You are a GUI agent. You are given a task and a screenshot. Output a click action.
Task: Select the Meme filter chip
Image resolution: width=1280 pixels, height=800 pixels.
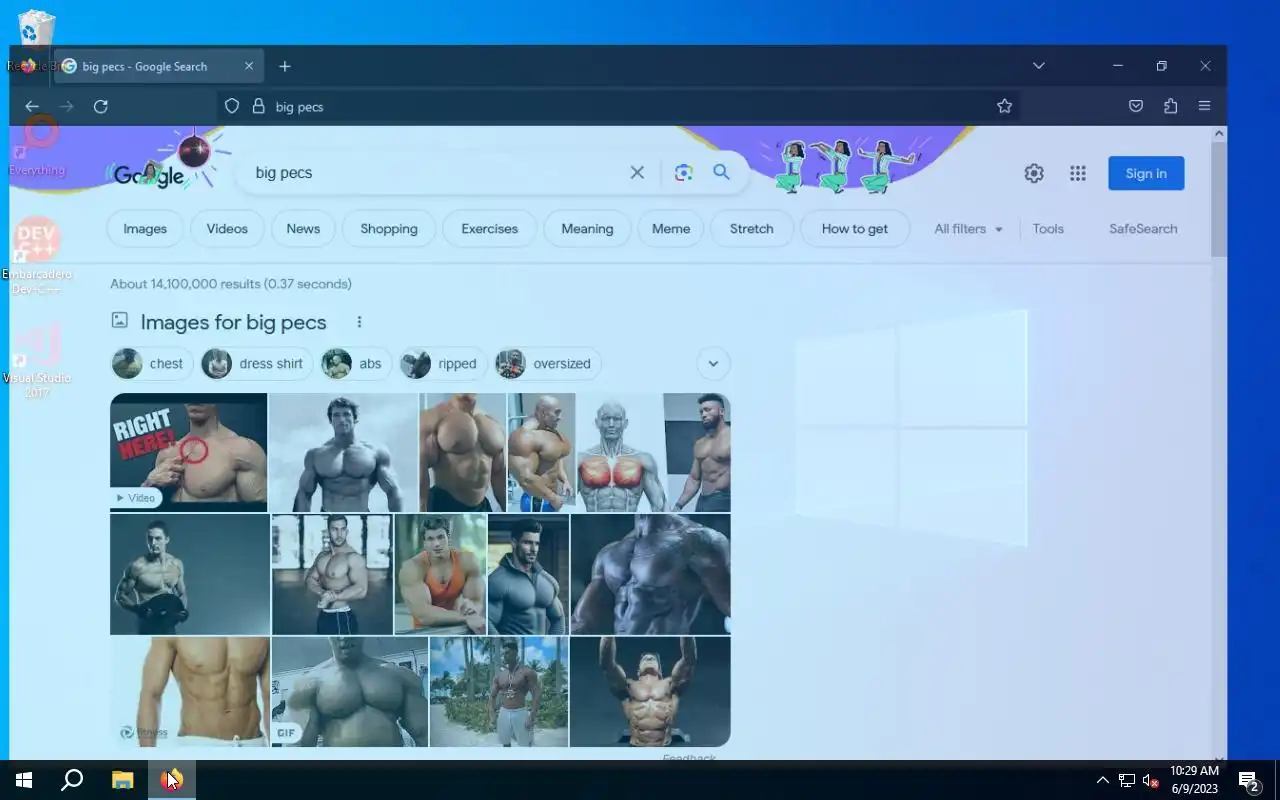click(x=671, y=229)
